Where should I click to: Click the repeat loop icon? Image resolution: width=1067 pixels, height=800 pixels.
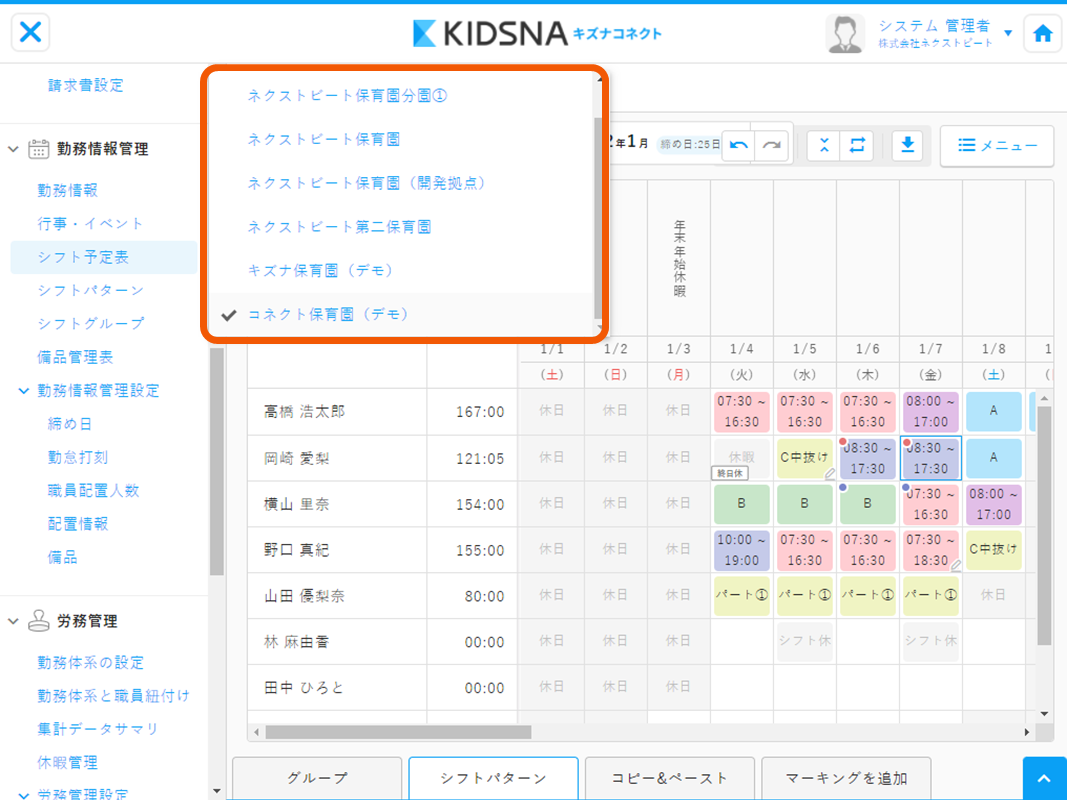coord(857,145)
